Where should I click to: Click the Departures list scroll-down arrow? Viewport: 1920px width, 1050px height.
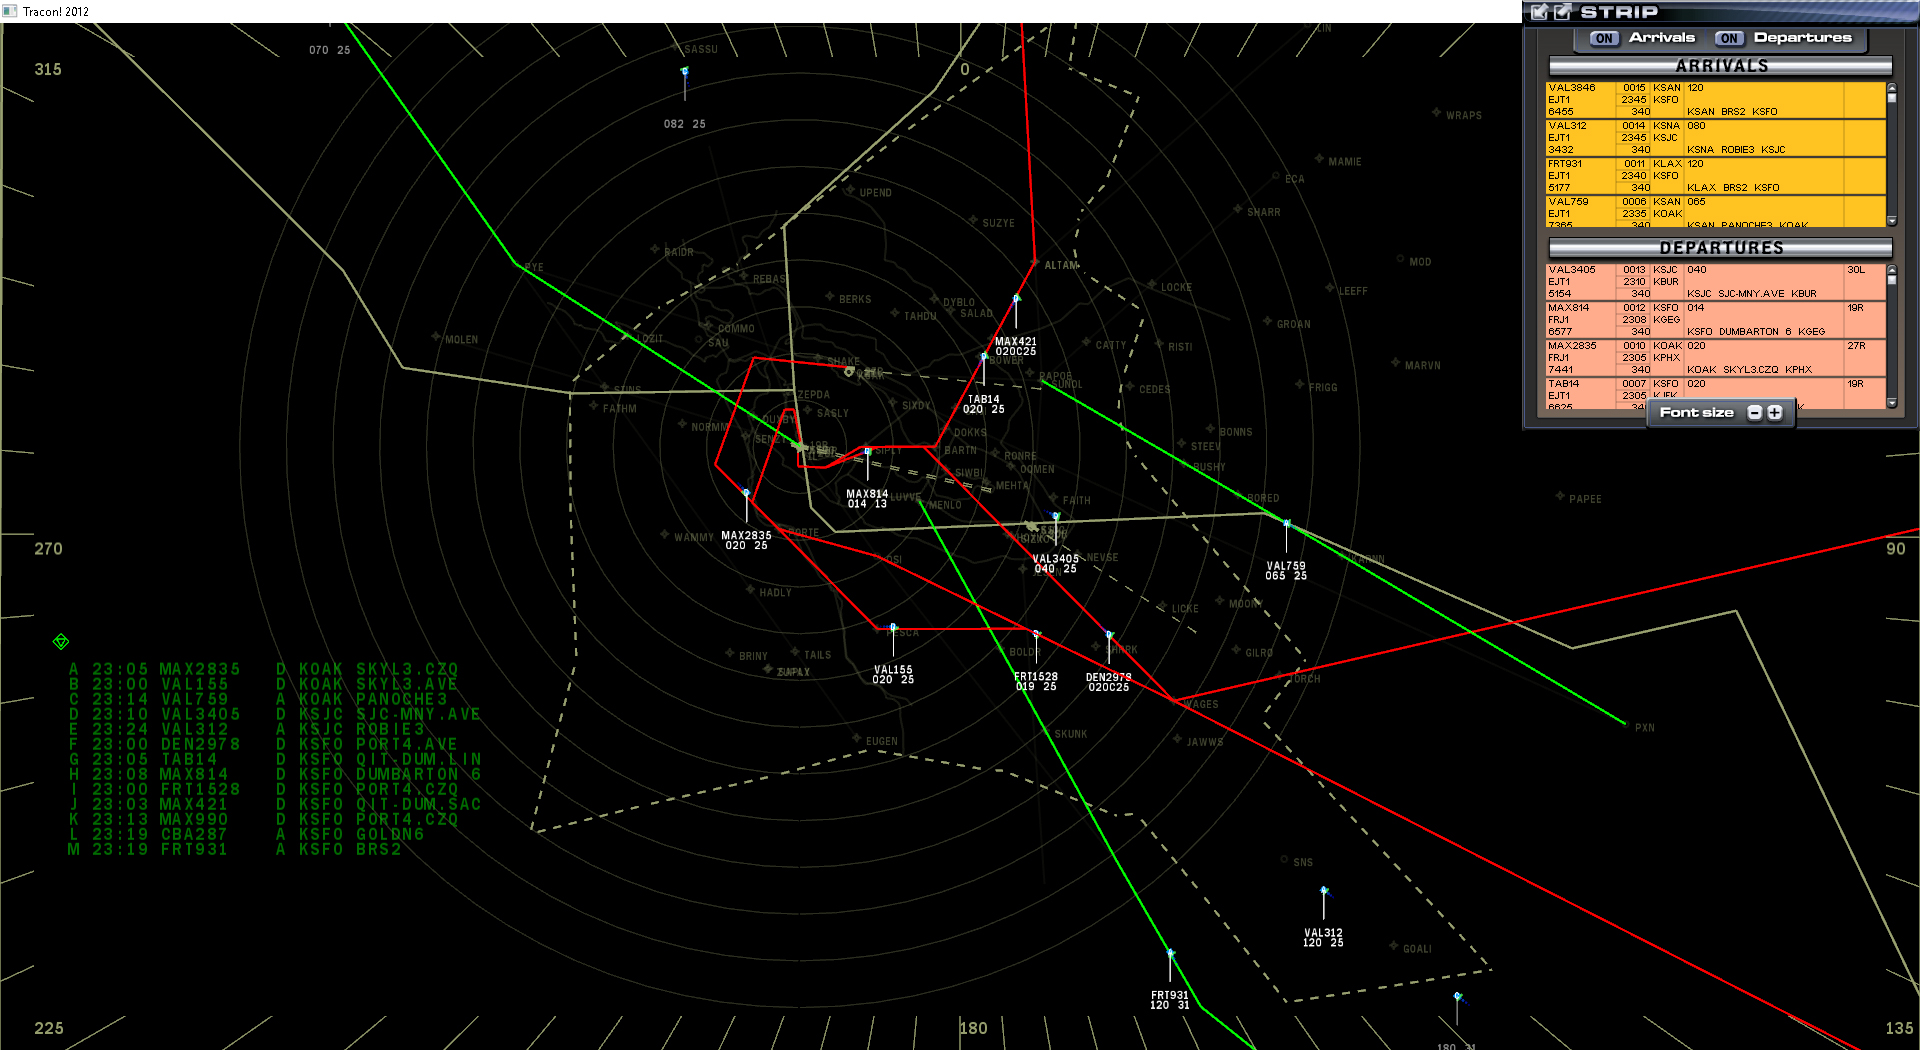coord(1890,400)
